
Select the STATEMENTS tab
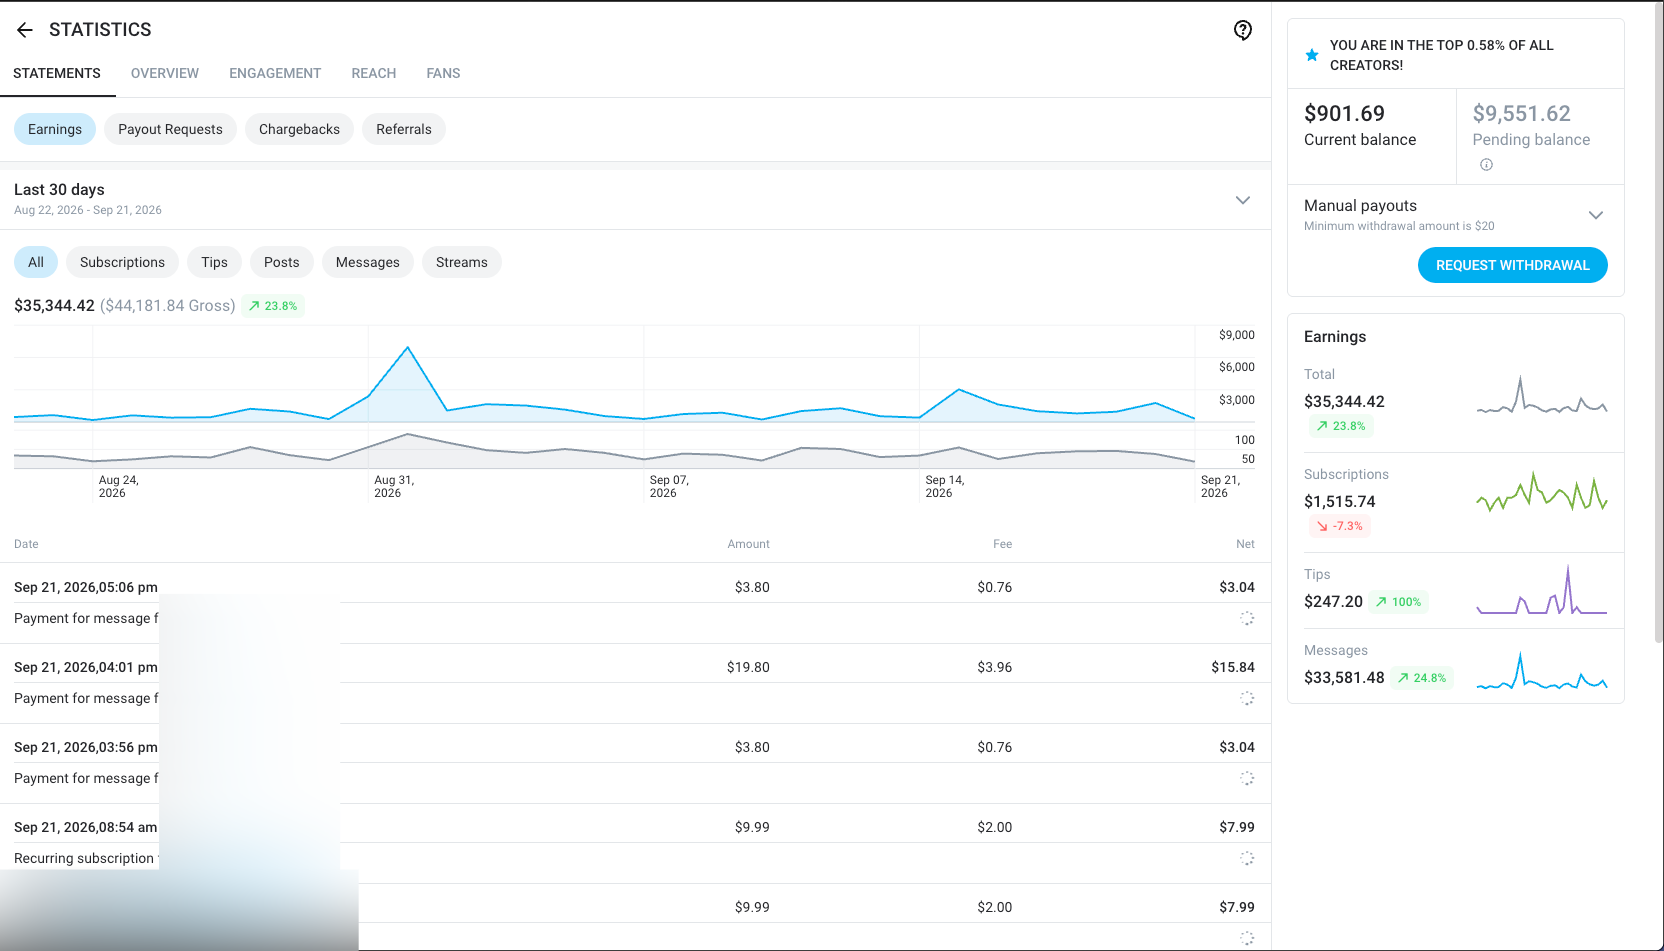(57, 73)
